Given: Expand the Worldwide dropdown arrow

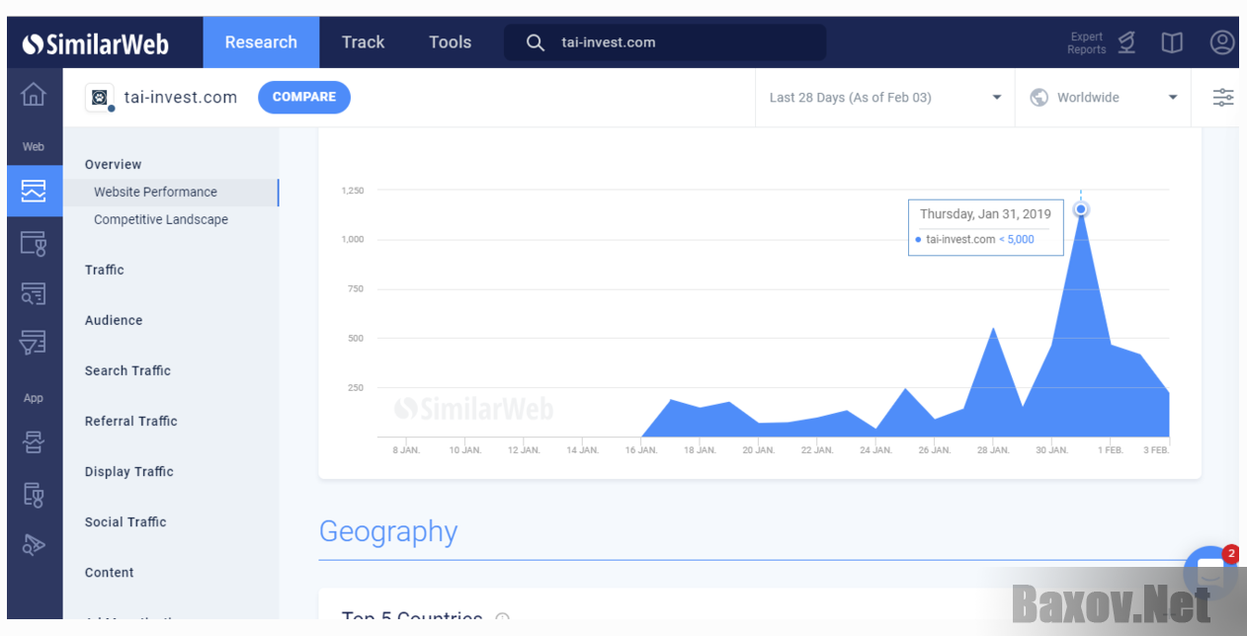Looking at the screenshot, I should (x=1173, y=97).
